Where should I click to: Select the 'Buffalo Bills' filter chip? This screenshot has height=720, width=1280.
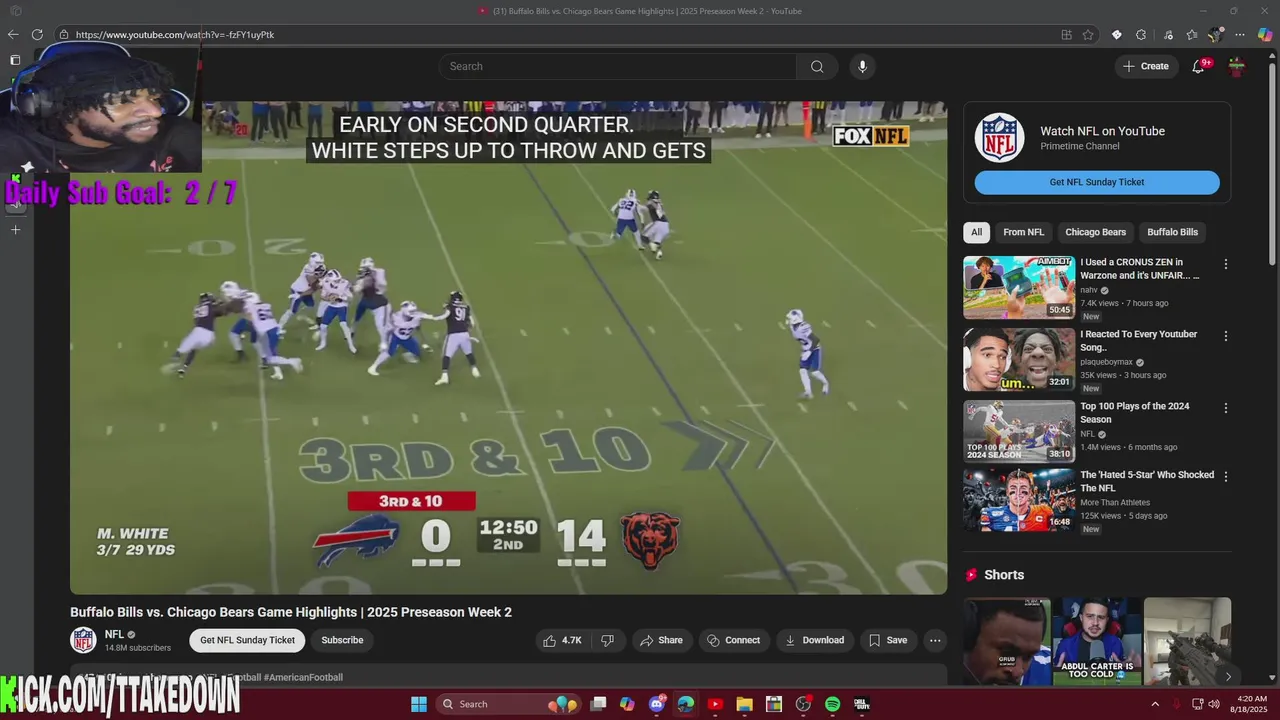(x=1172, y=232)
